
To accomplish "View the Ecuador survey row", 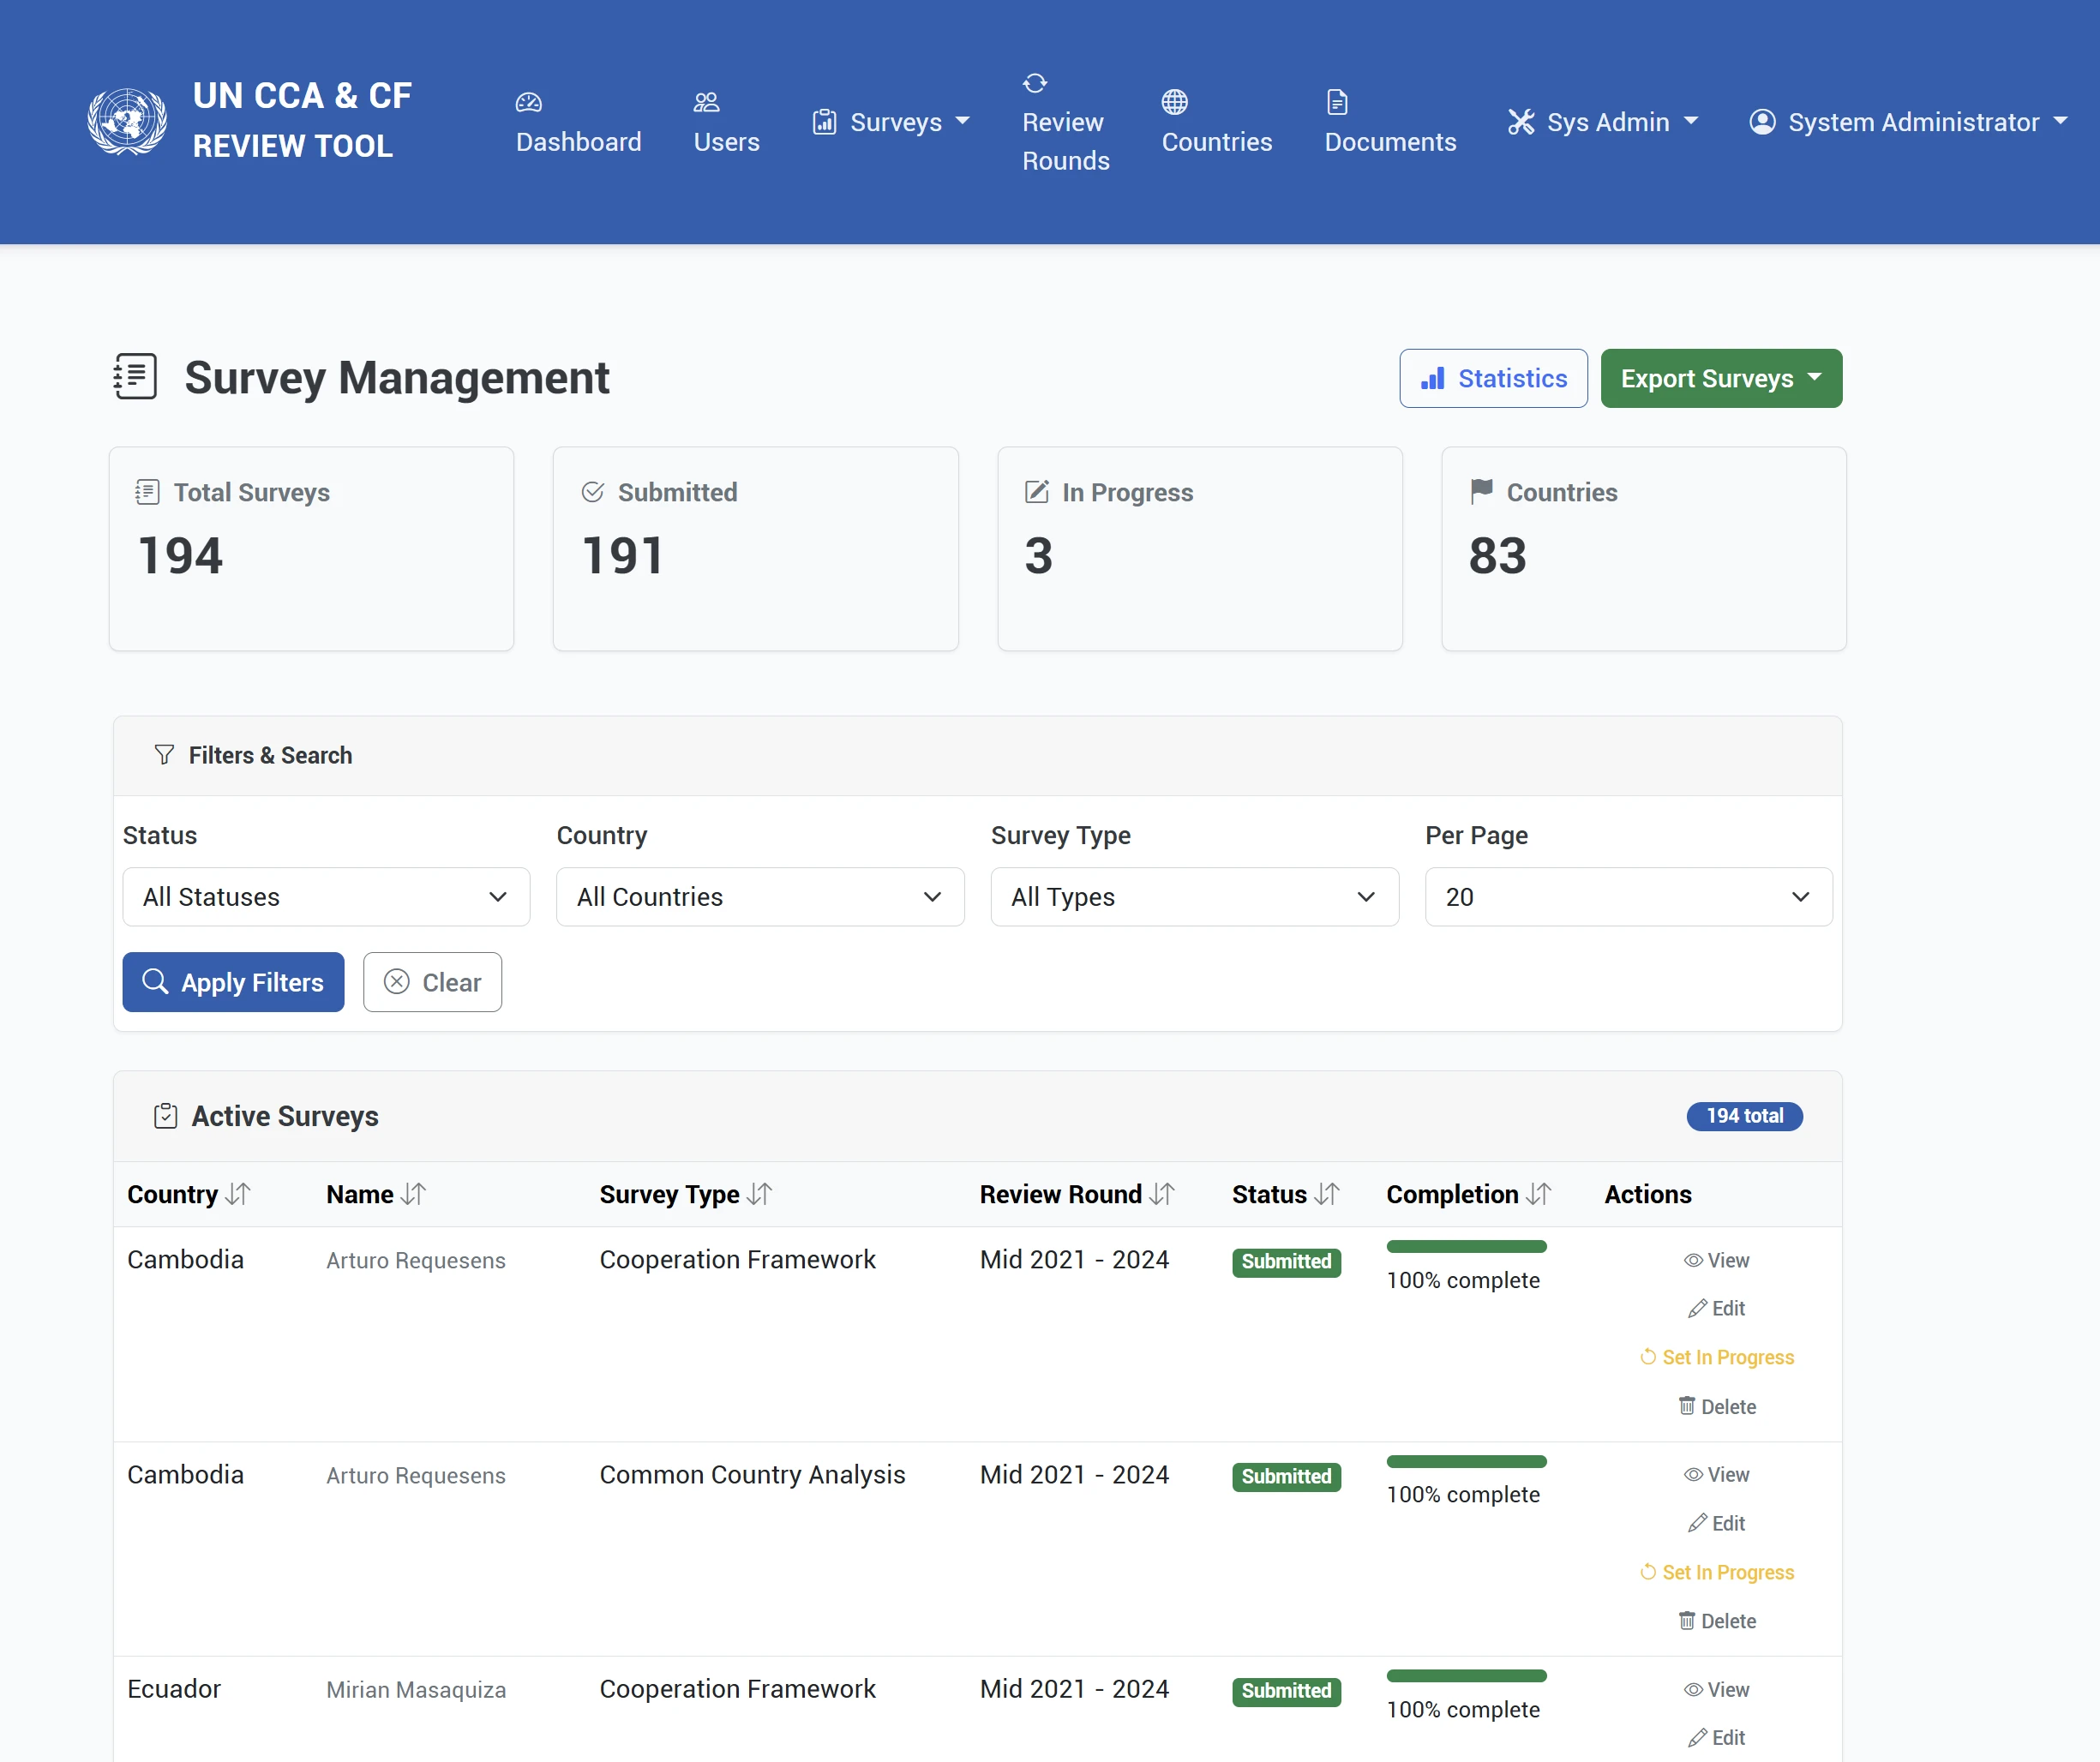I will point(1716,1689).
